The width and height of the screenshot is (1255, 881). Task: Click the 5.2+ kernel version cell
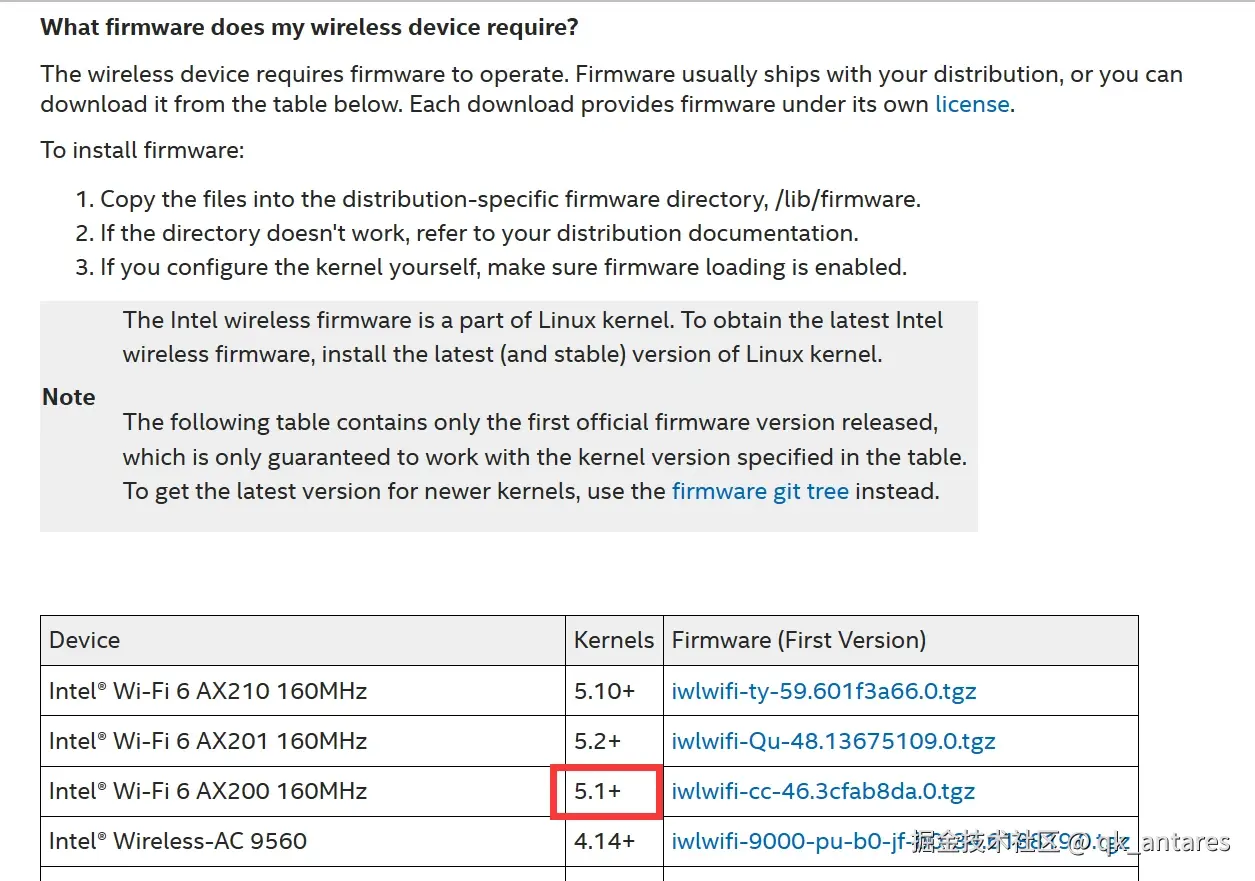[598, 741]
